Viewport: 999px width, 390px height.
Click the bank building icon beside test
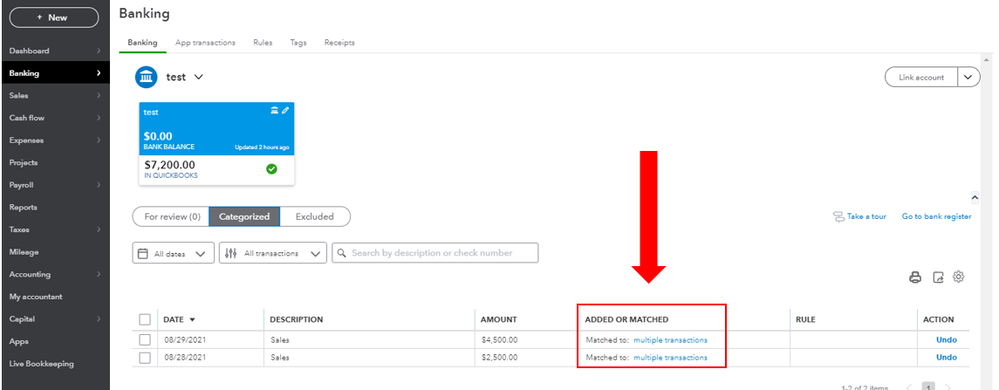146,77
